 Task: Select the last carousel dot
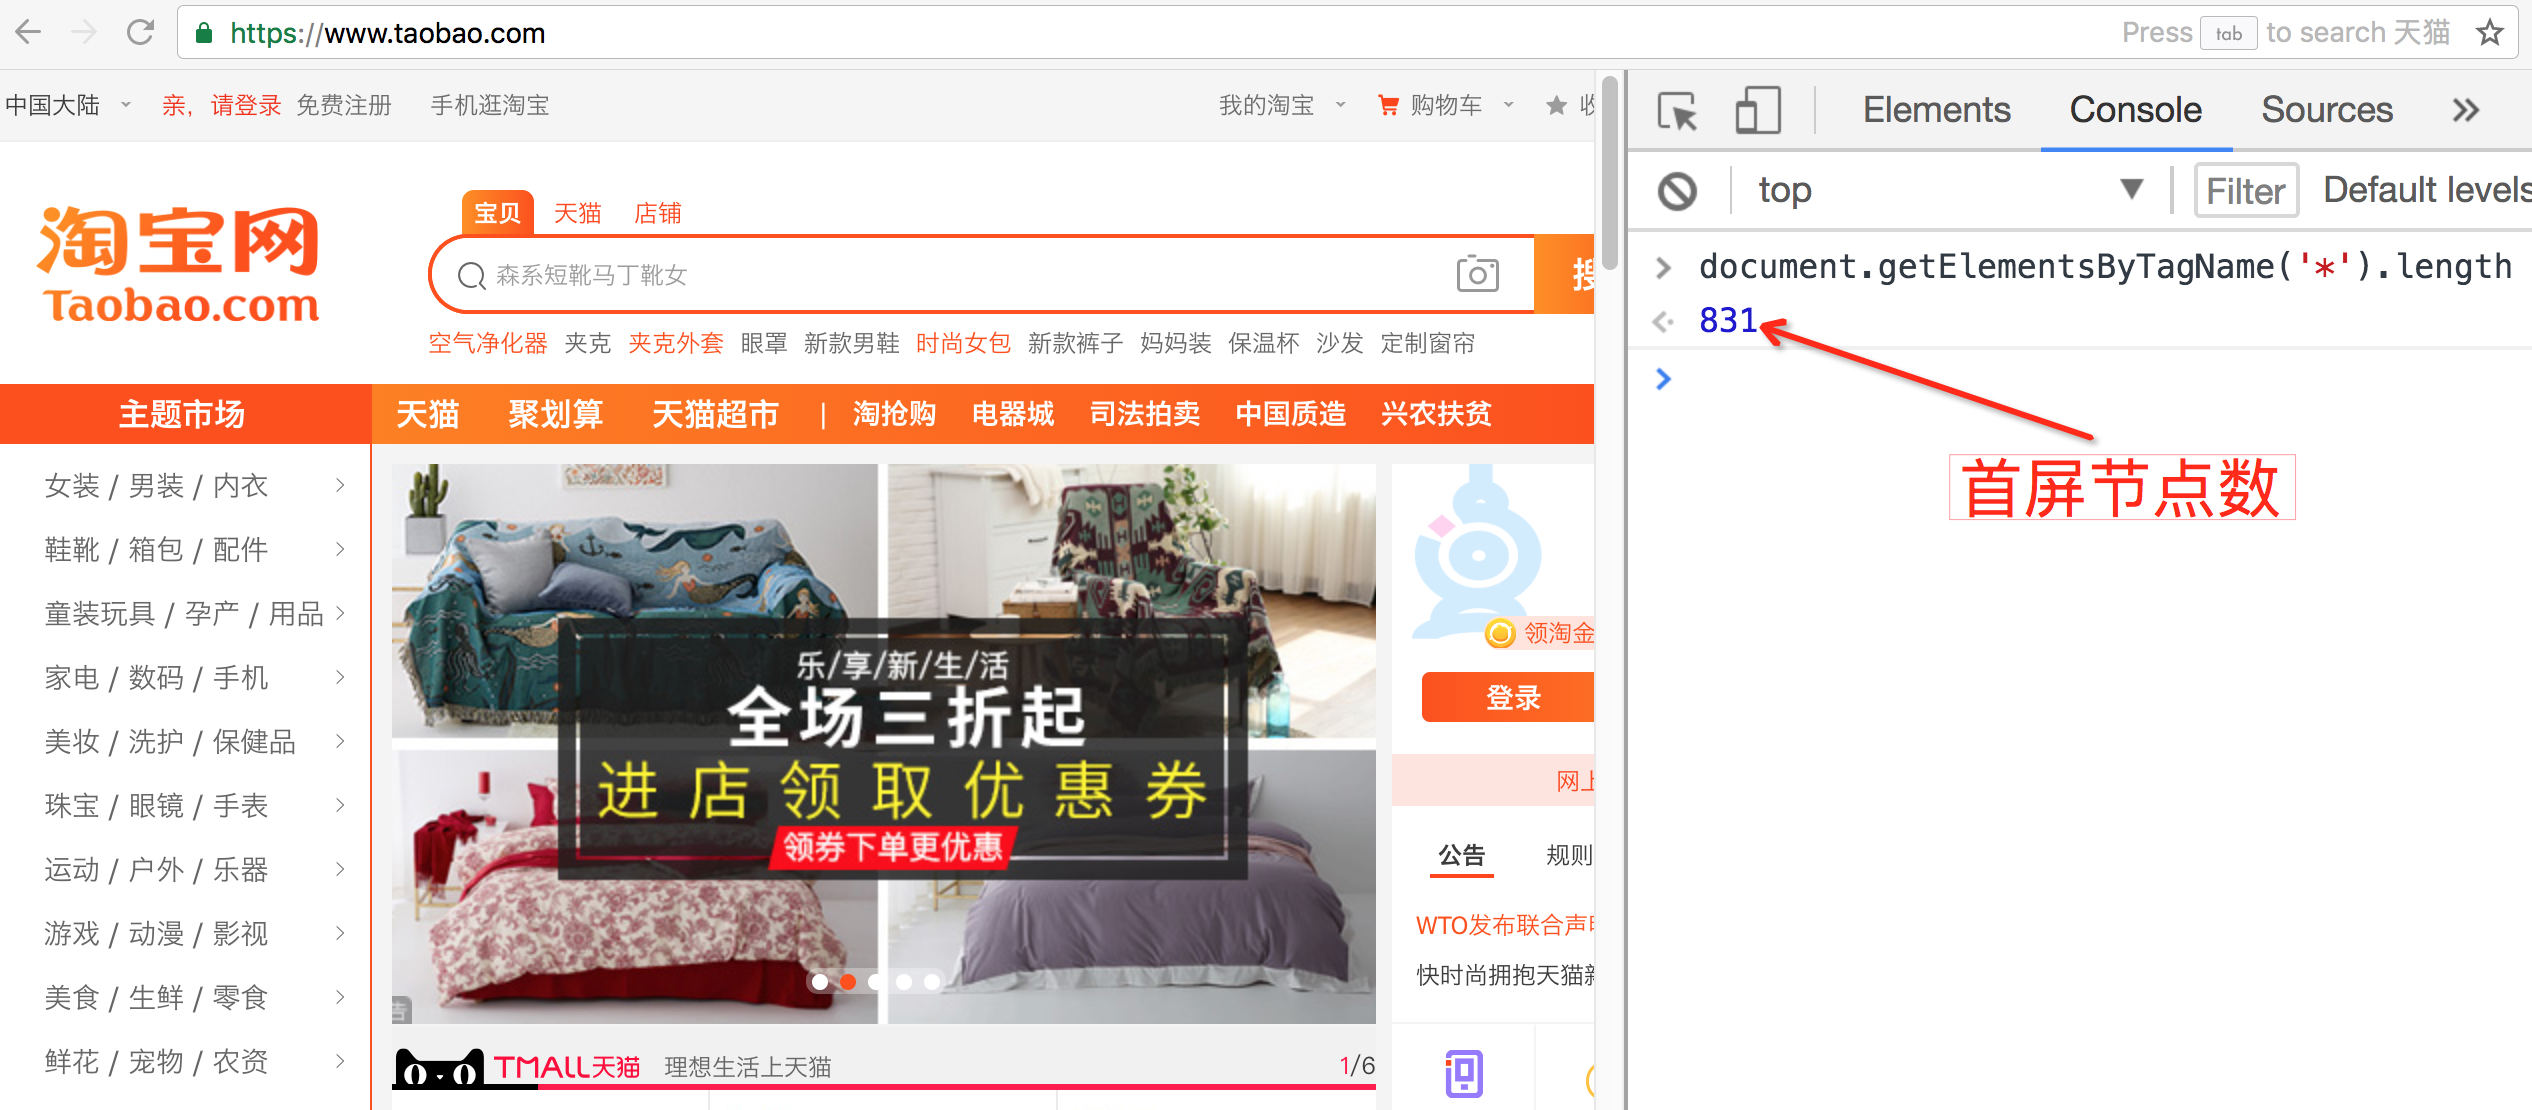coord(932,982)
